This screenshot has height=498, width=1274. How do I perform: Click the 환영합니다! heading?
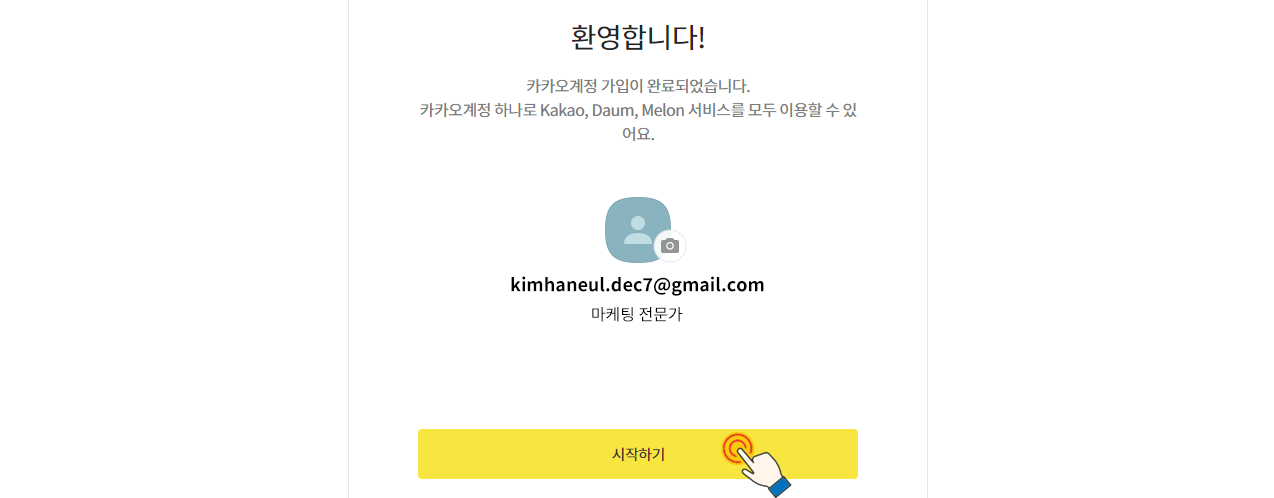click(638, 37)
